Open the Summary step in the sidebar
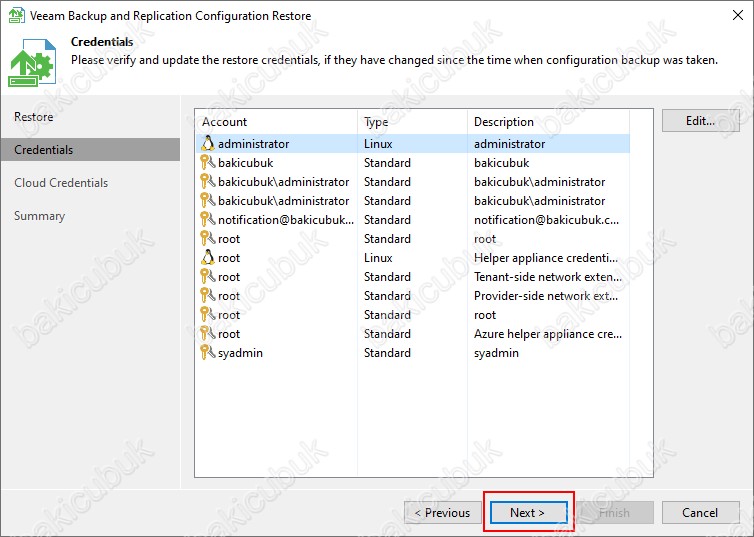The height and width of the screenshot is (537, 754). [x=40, y=216]
